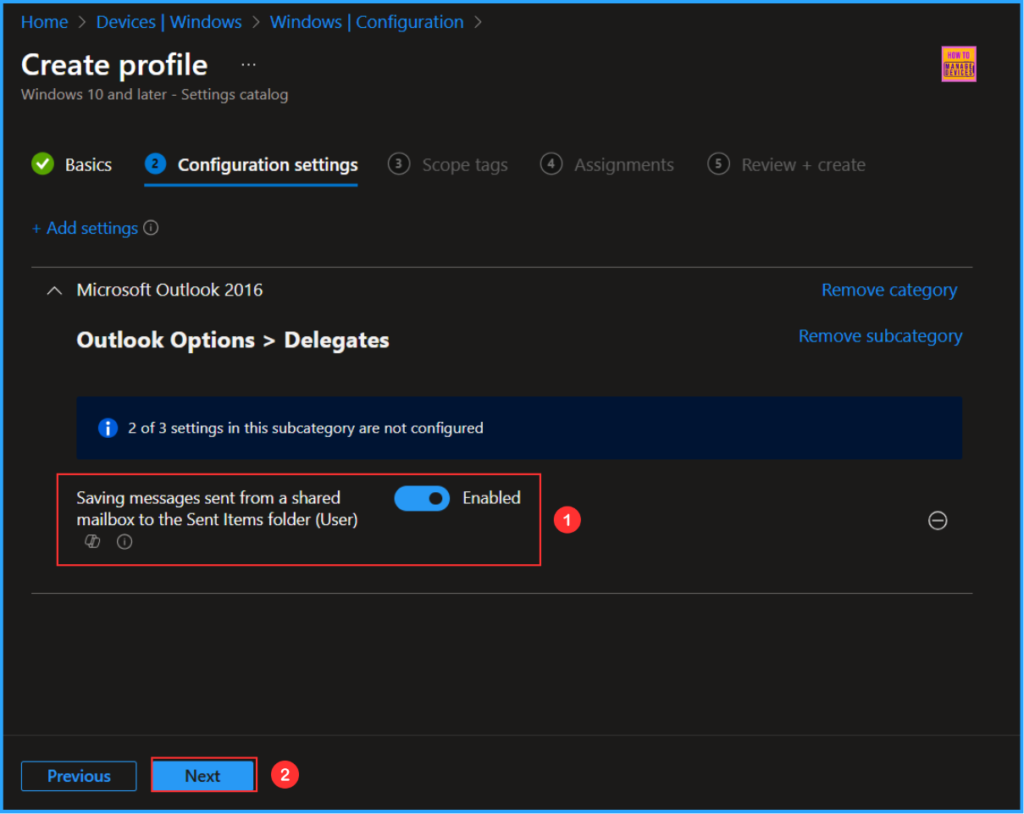1024x814 pixels.
Task: Click the How To Manage Devices logo
Action: click(959, 64)
